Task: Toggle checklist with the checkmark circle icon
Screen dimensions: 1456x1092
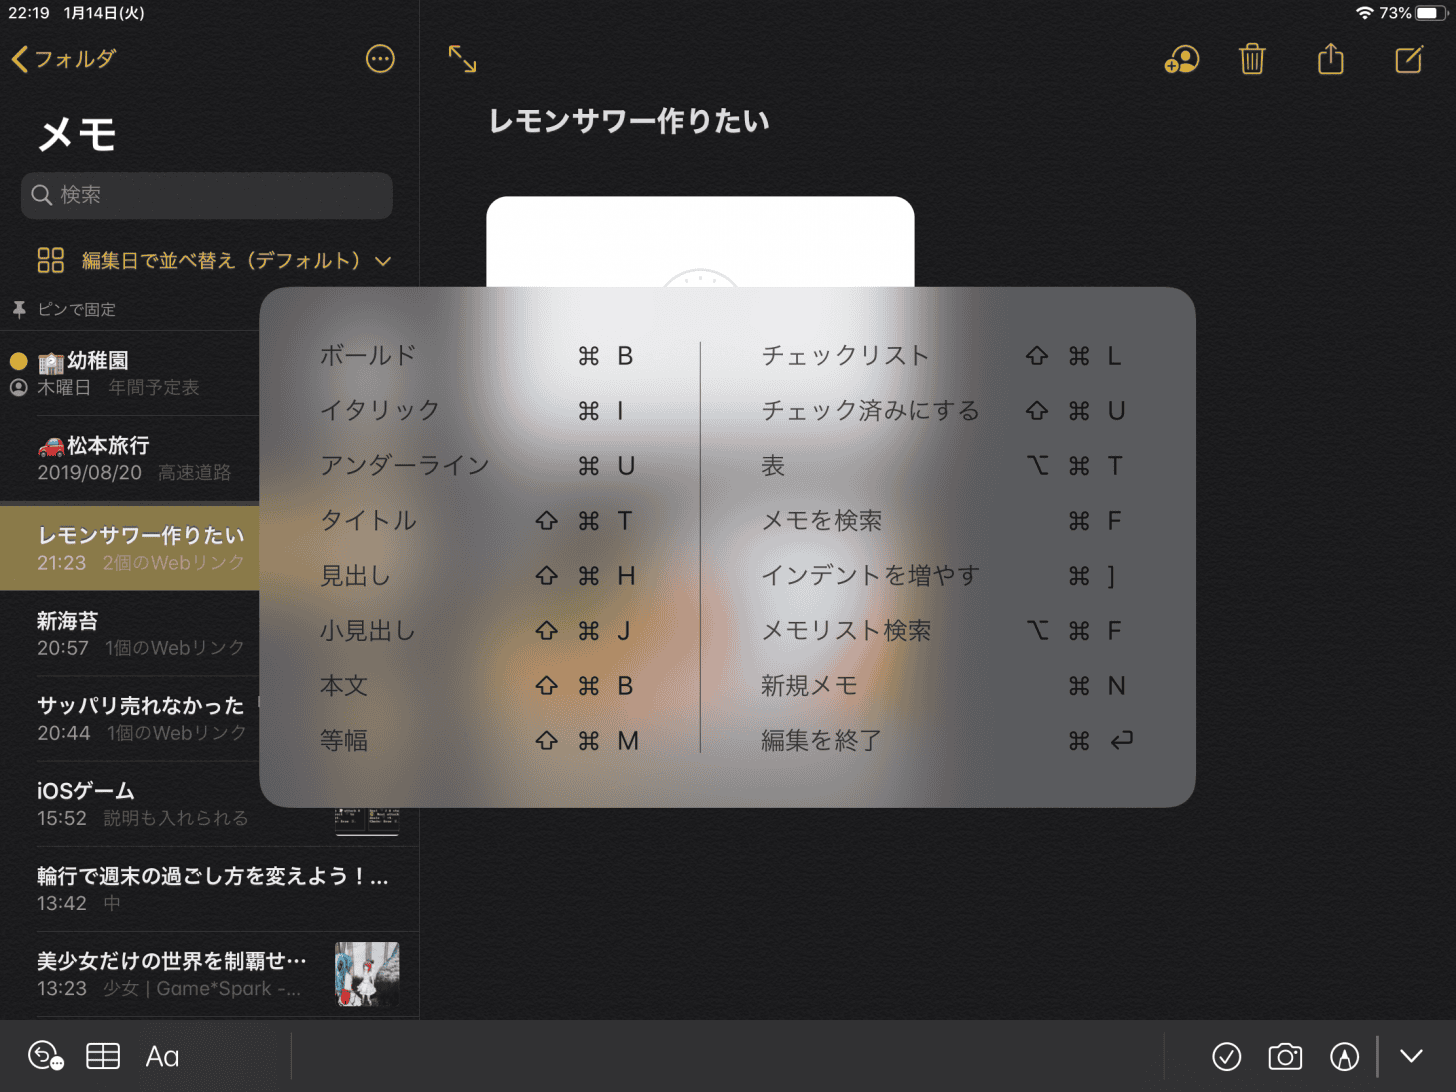Action: [x=1226, y=1056]
